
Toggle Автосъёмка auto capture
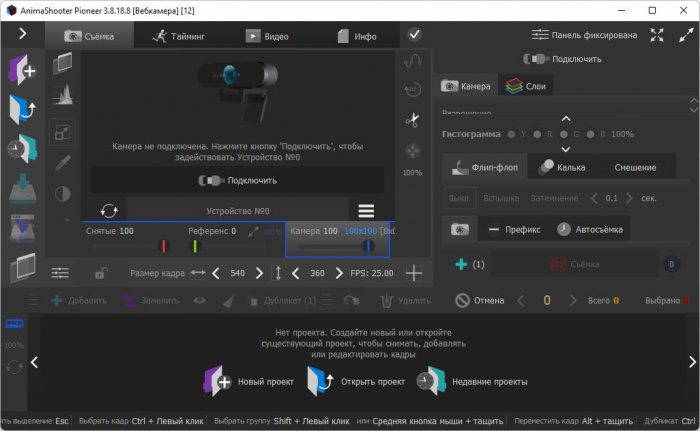(590, 230)
